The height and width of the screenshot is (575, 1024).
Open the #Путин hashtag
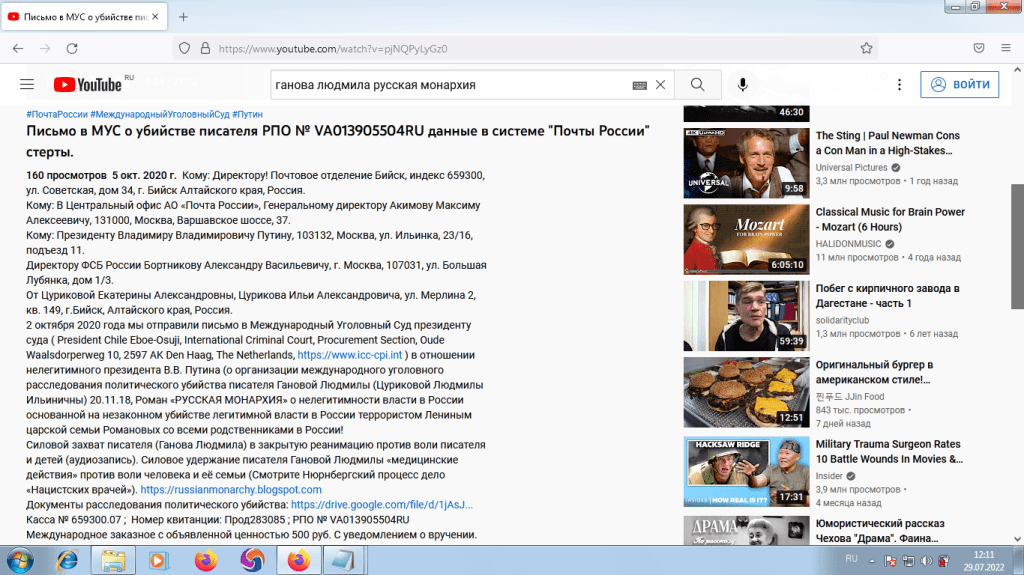coord(250,115)
